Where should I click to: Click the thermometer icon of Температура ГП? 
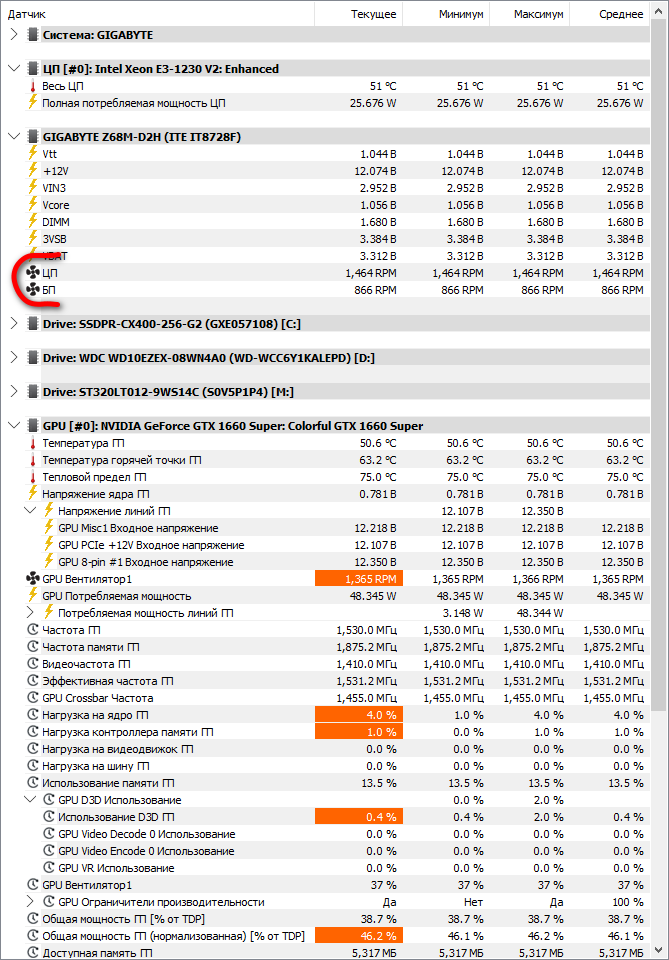tap(33, 443)
